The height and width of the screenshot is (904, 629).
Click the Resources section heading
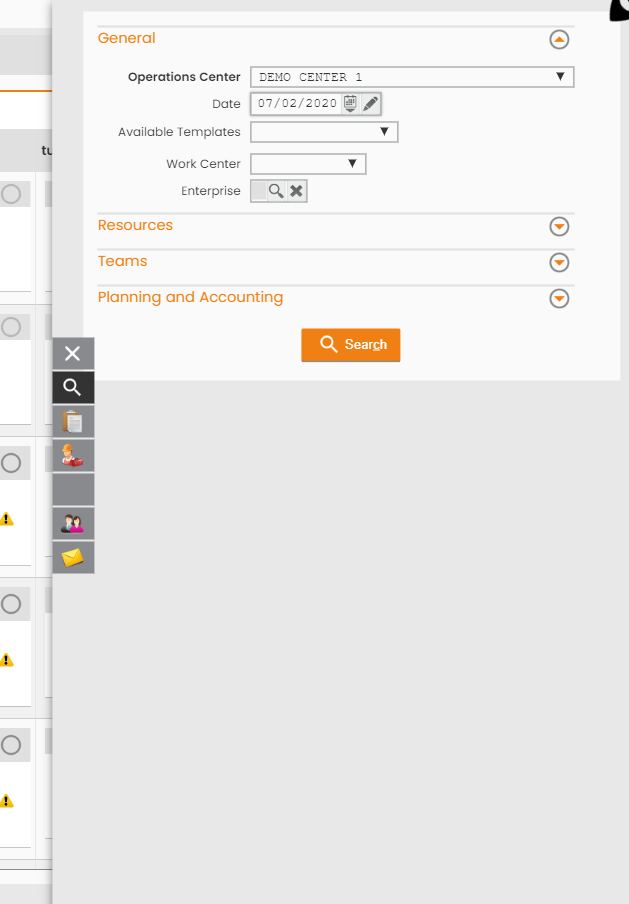(135, 225)
